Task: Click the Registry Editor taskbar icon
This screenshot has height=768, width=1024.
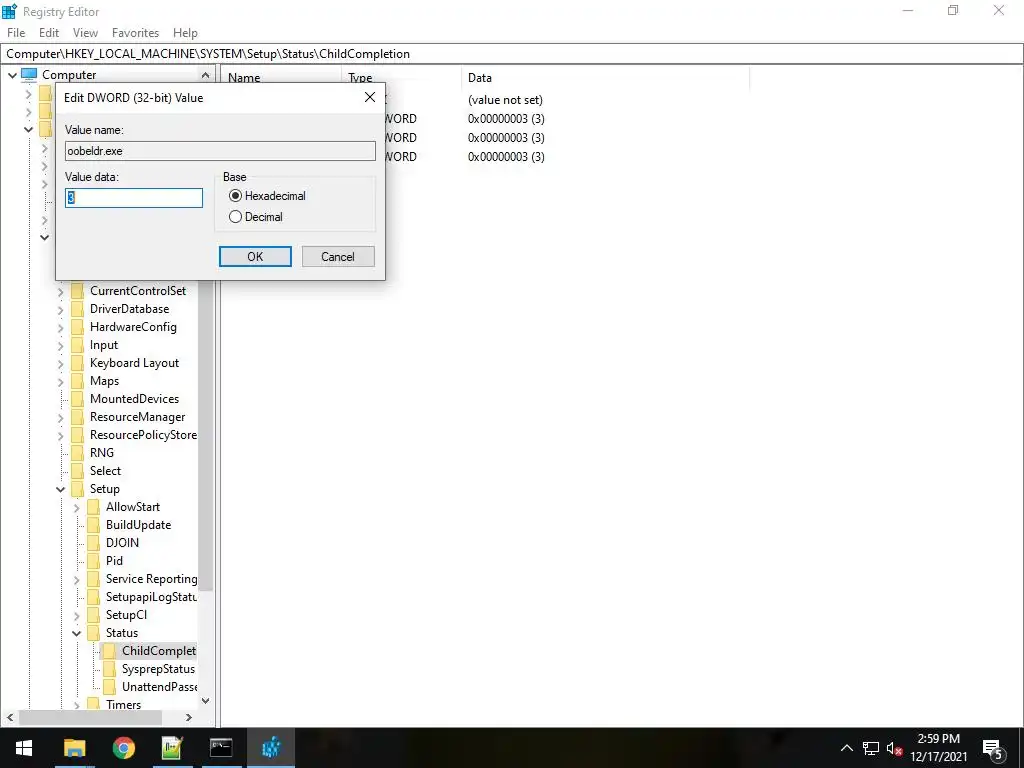Action: [x=270, y=748]
